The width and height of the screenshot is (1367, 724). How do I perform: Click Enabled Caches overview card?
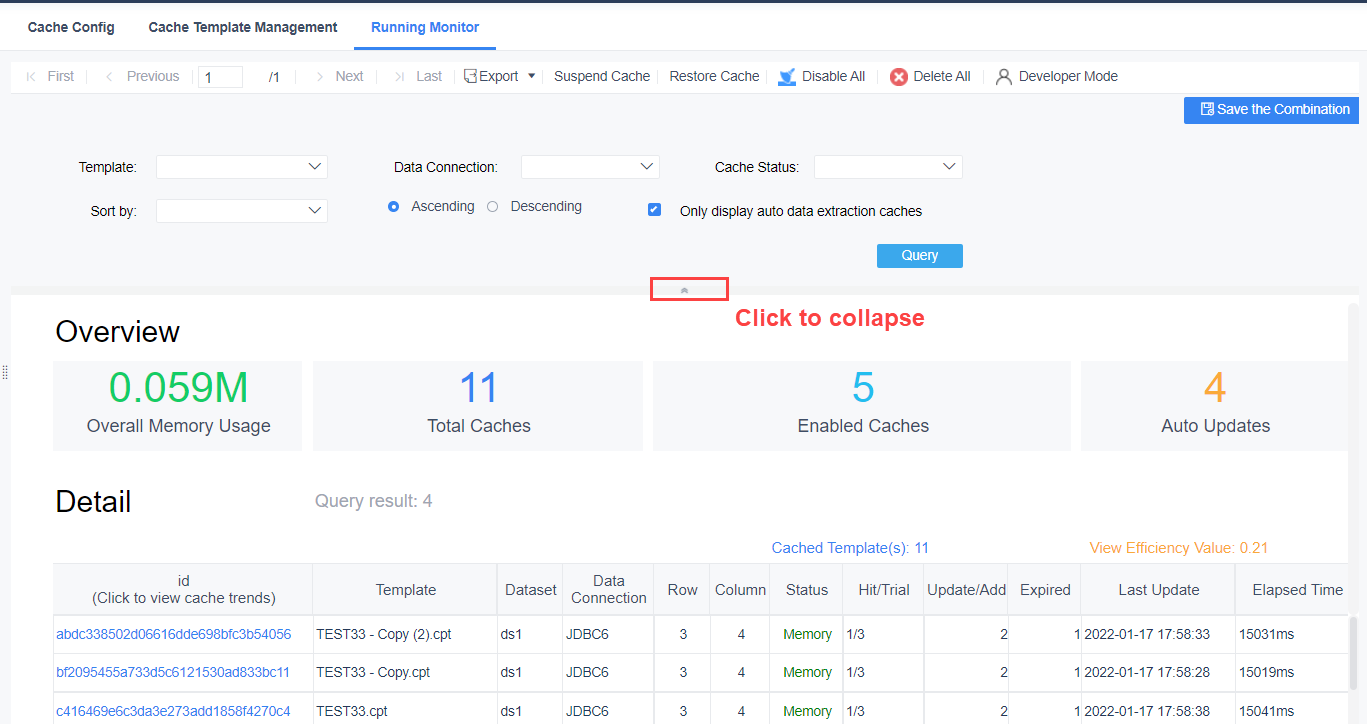pyautogui.click(x=862, y=406)
